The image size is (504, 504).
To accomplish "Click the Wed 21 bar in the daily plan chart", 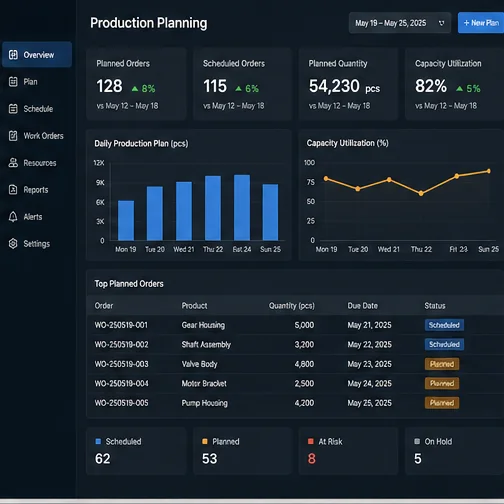I will [x=184, y=211].
